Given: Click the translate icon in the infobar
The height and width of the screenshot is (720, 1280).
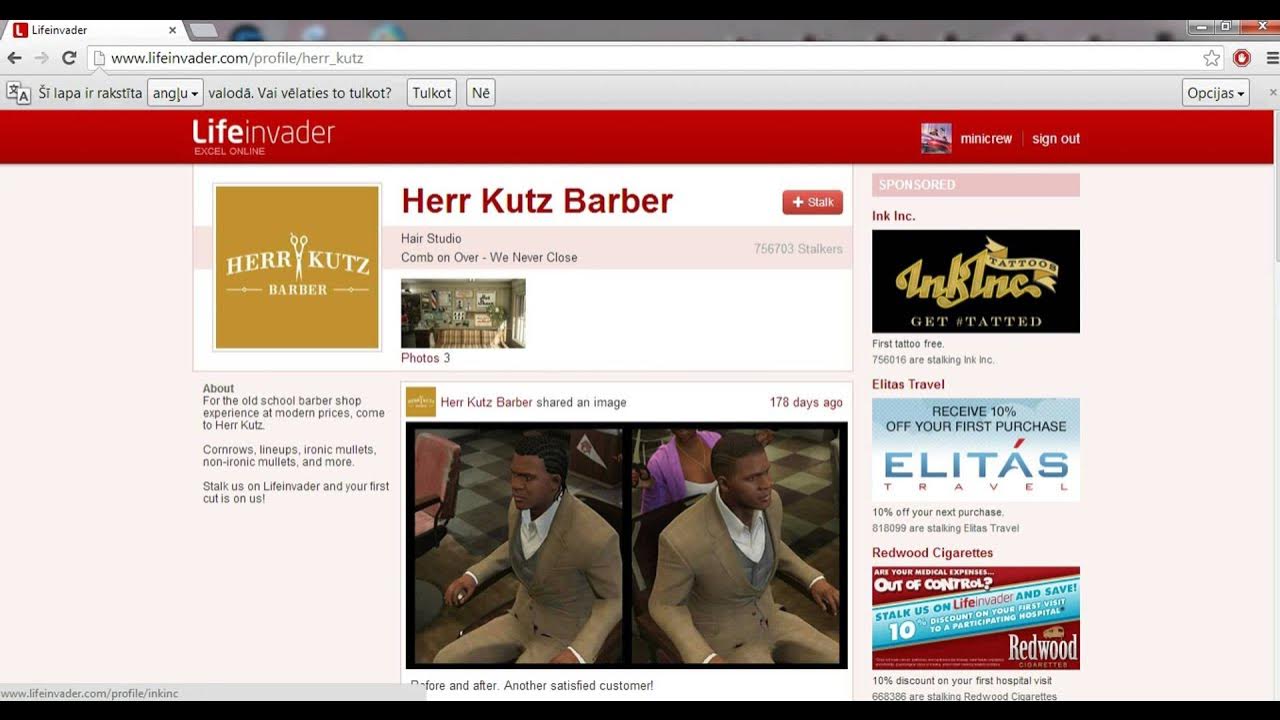Looking at the screenshot, I should pos(19,93).
